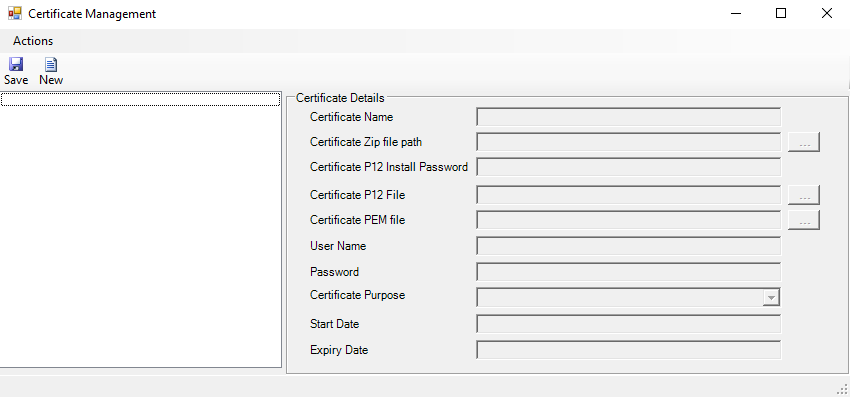The image size is (850, 397).
Task: Click the Password input field
Action: [628, 272]
